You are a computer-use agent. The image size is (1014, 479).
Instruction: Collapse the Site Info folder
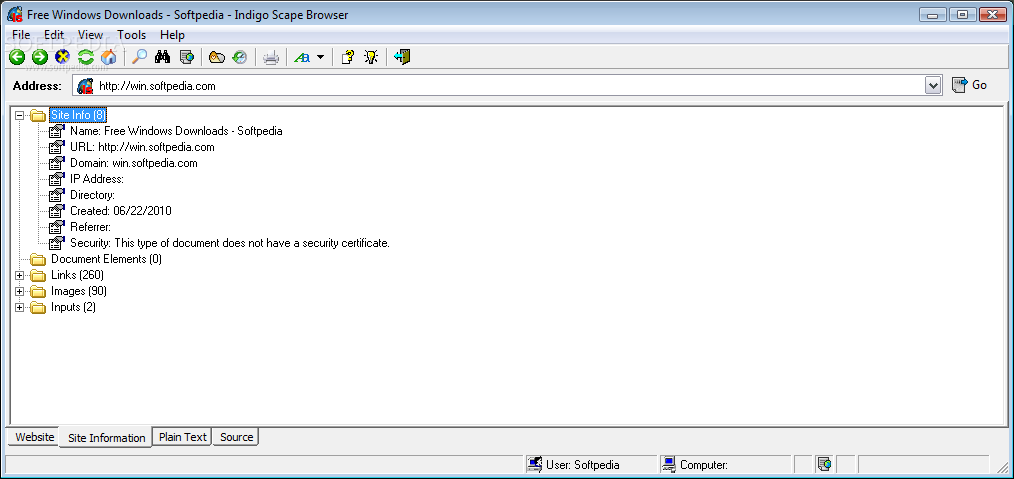pyautogui.click(x=19, y=115)
